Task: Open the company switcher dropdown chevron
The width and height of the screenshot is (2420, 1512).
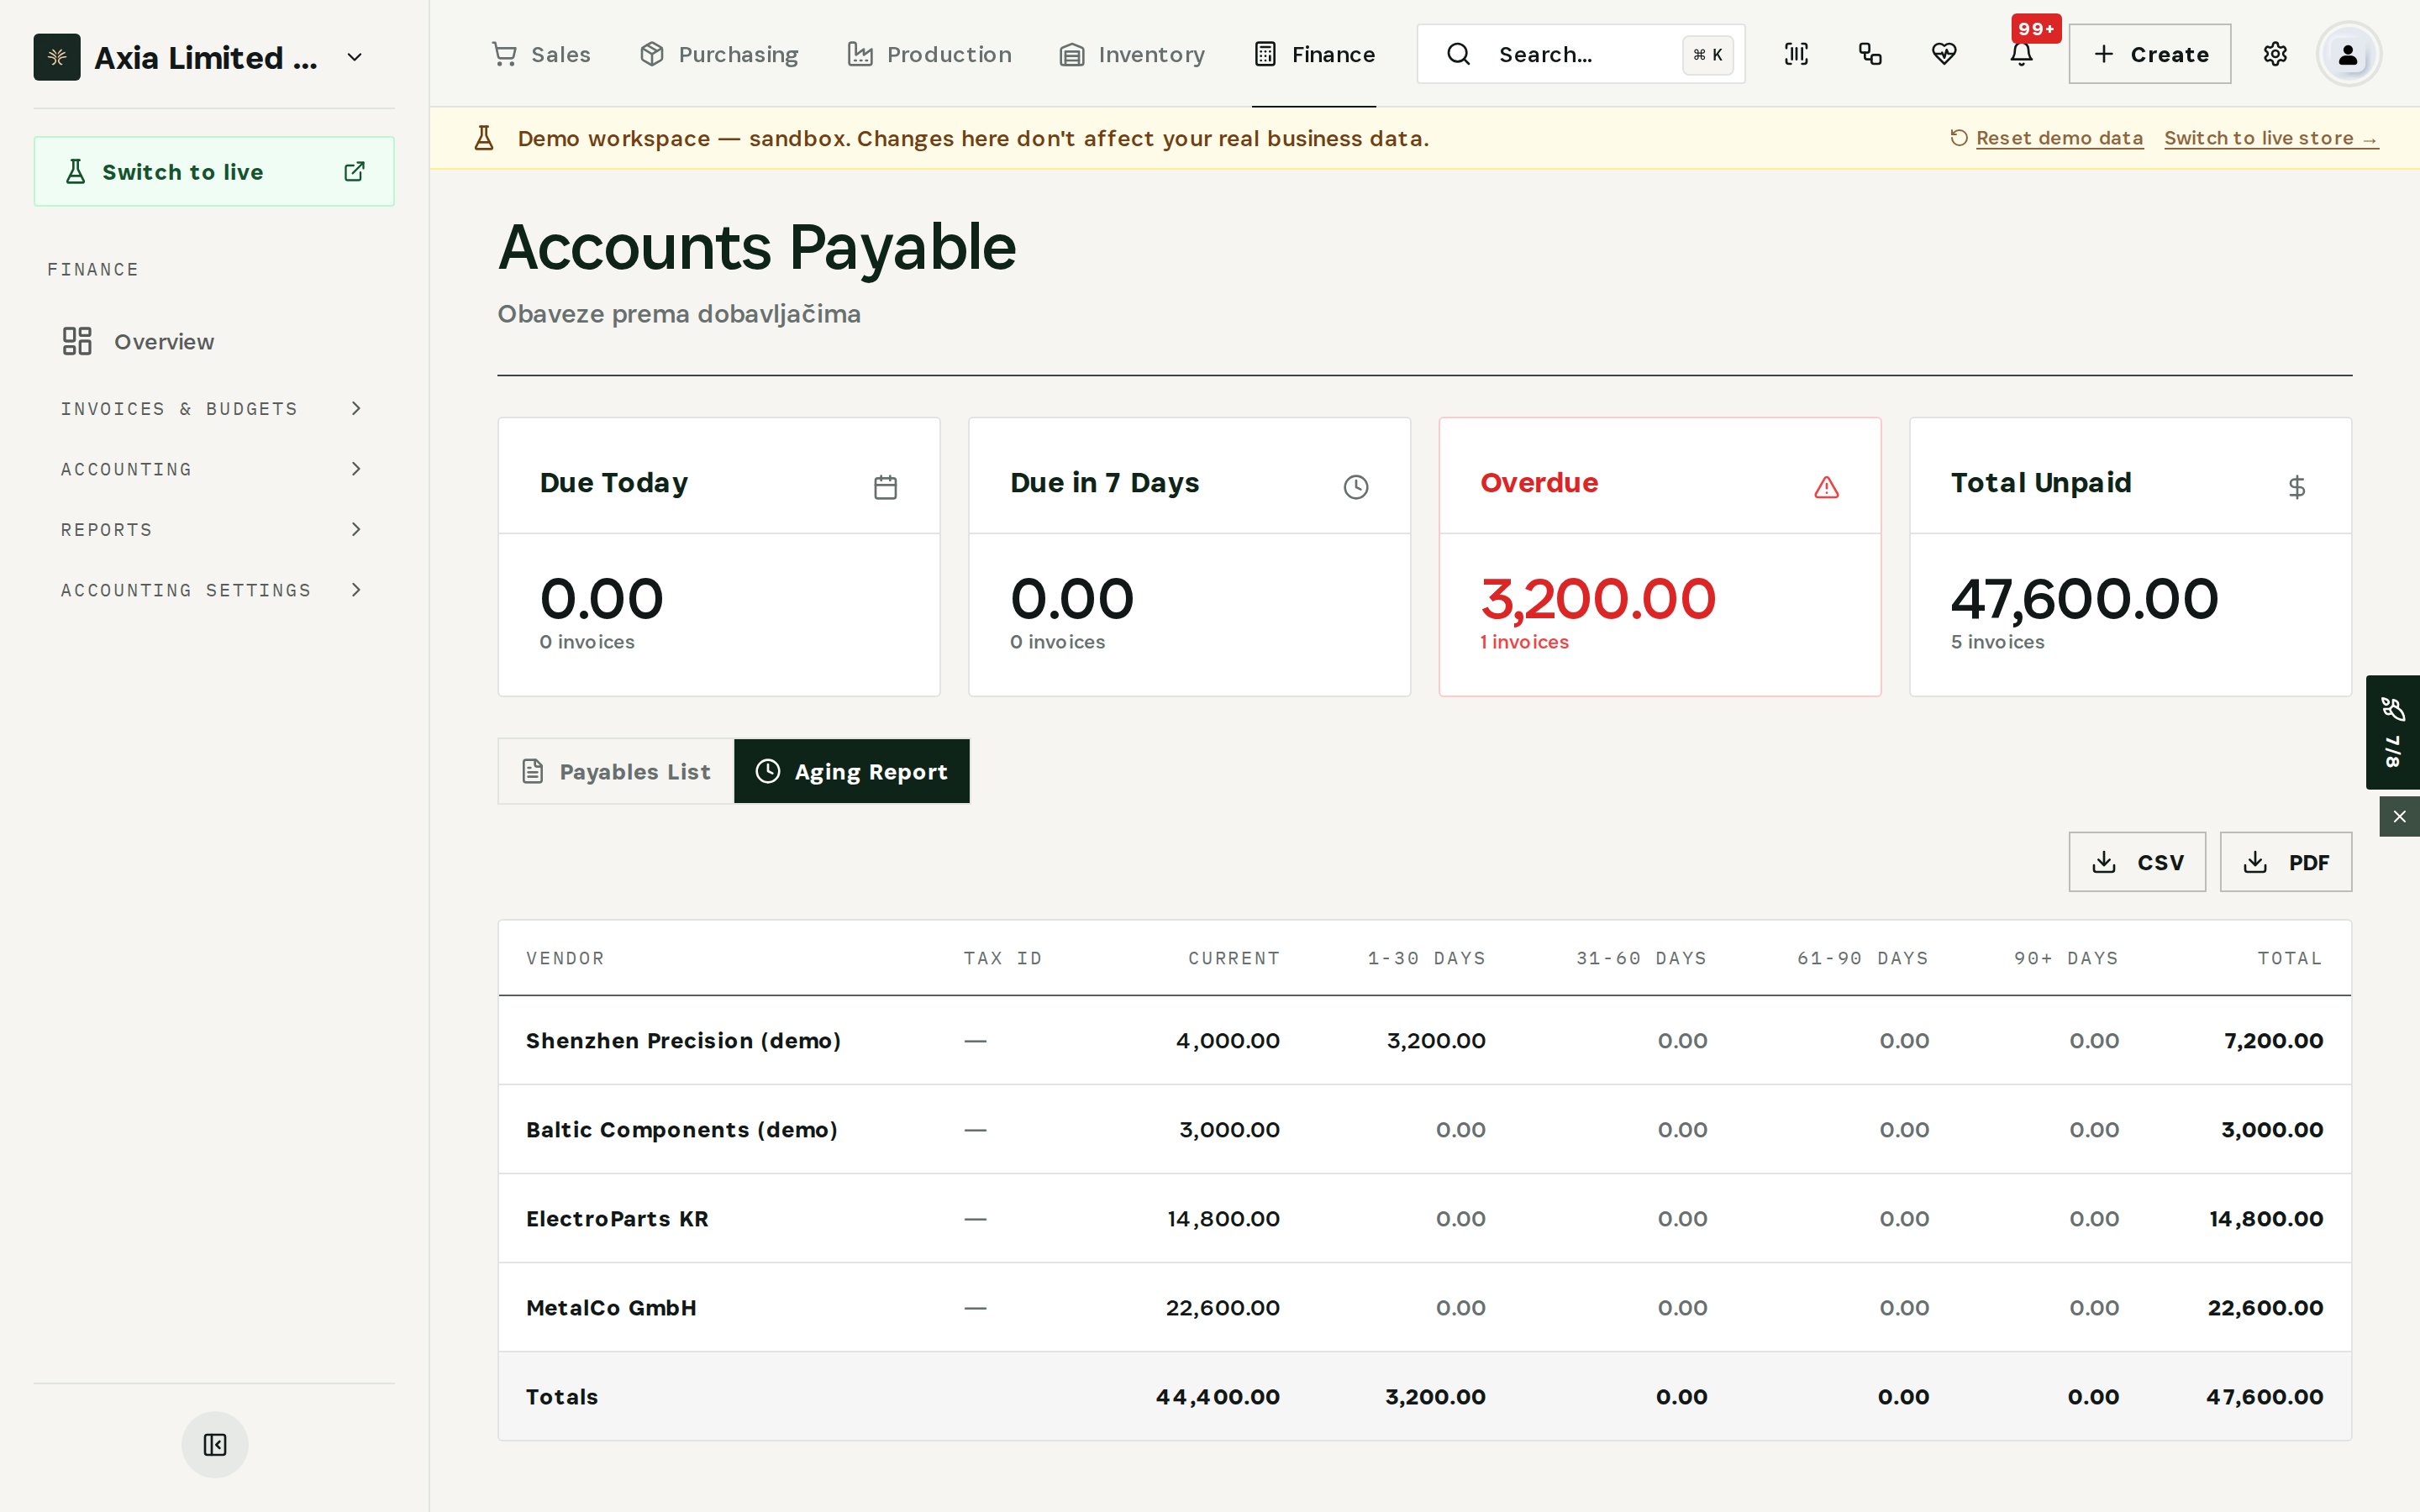Action: tap(354, 57)
